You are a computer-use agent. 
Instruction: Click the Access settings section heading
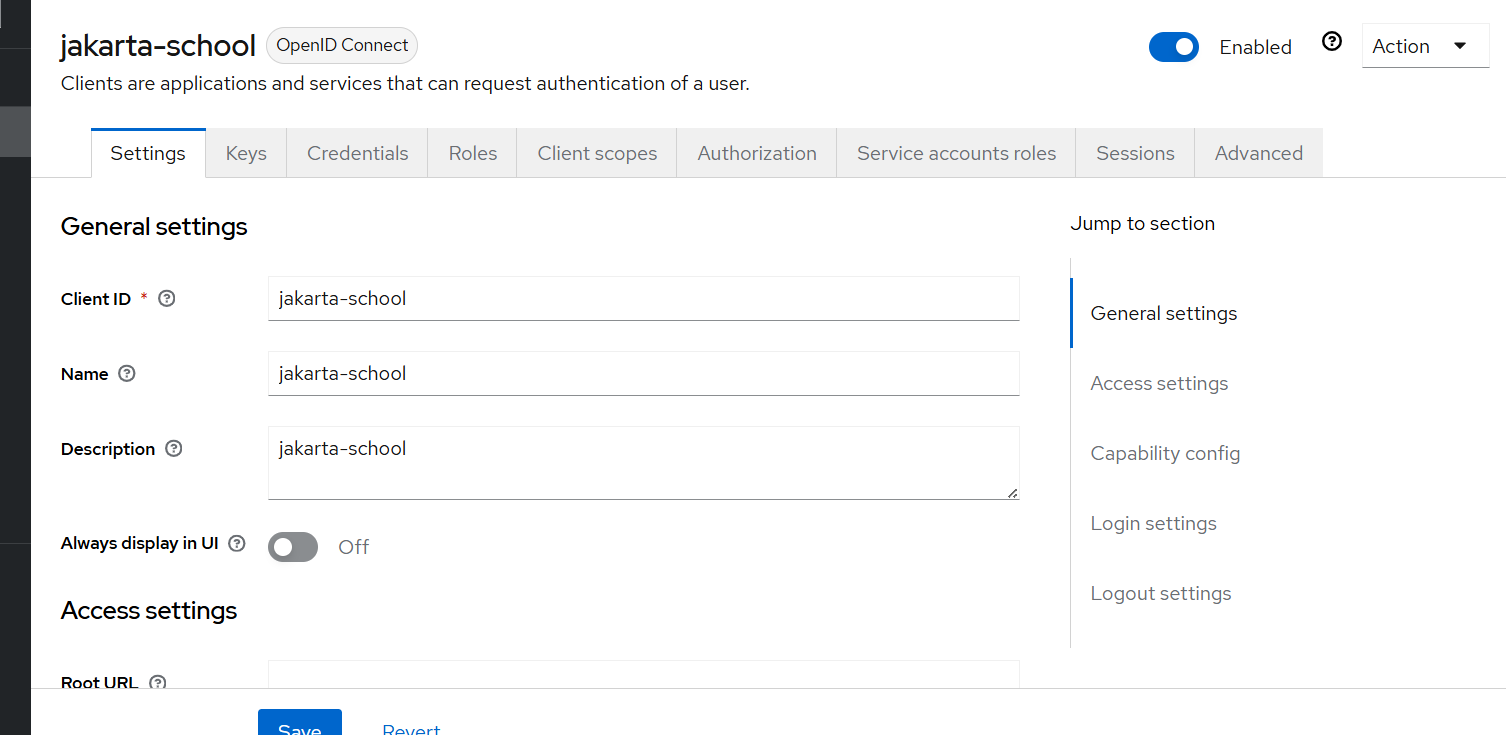pyautogui.click(x=149, y=610)
